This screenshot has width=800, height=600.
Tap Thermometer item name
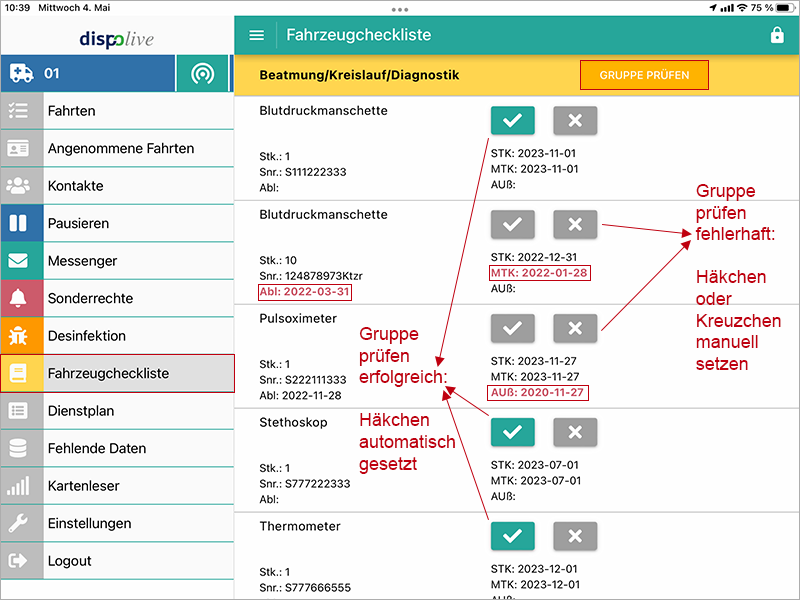click(300, 527)
